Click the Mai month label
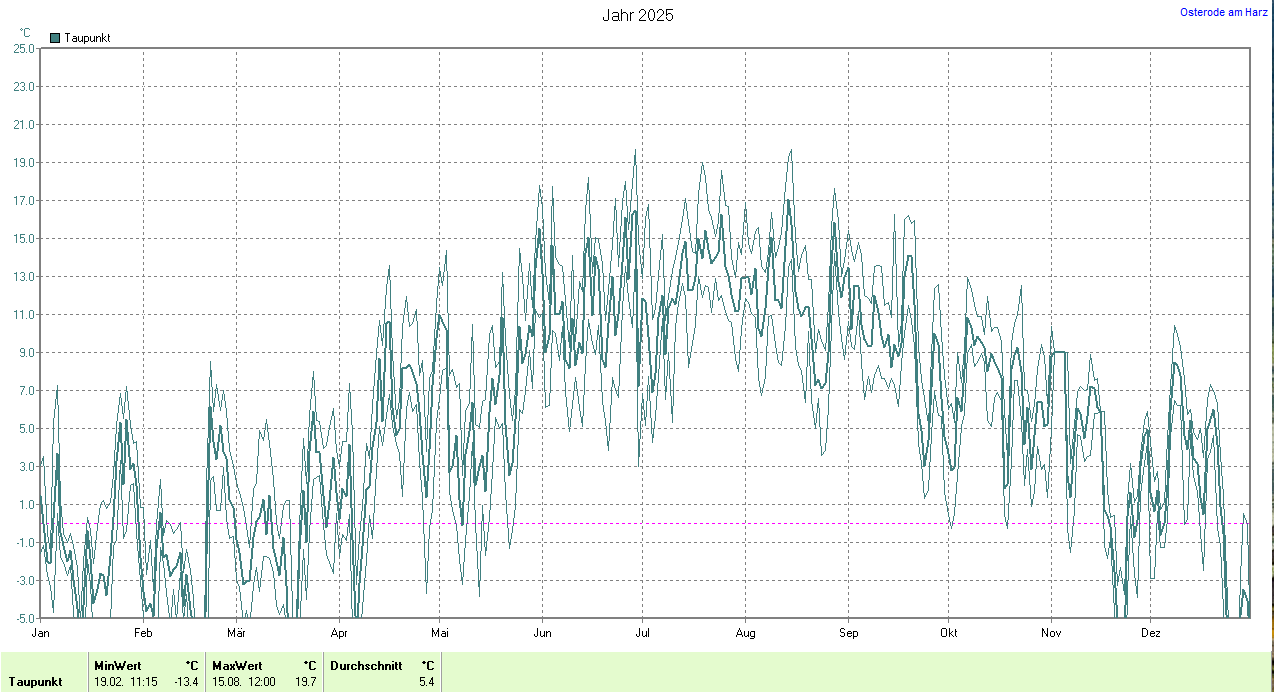 click(x=440, y=633)
